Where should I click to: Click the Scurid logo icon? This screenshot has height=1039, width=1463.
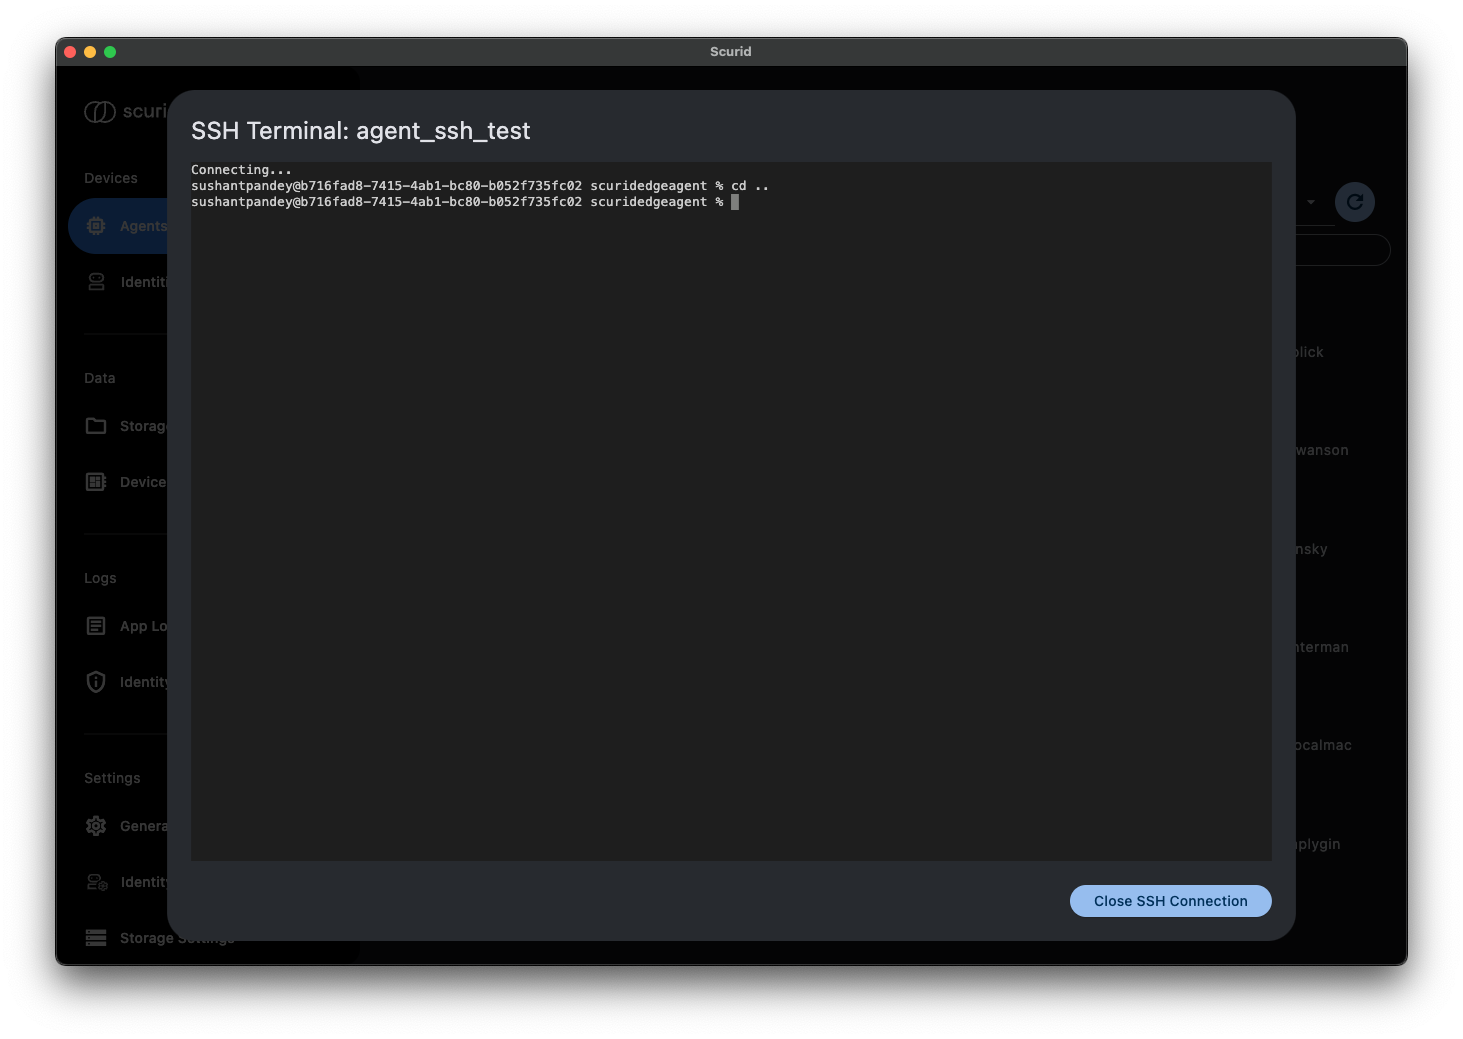click(100, 112)
